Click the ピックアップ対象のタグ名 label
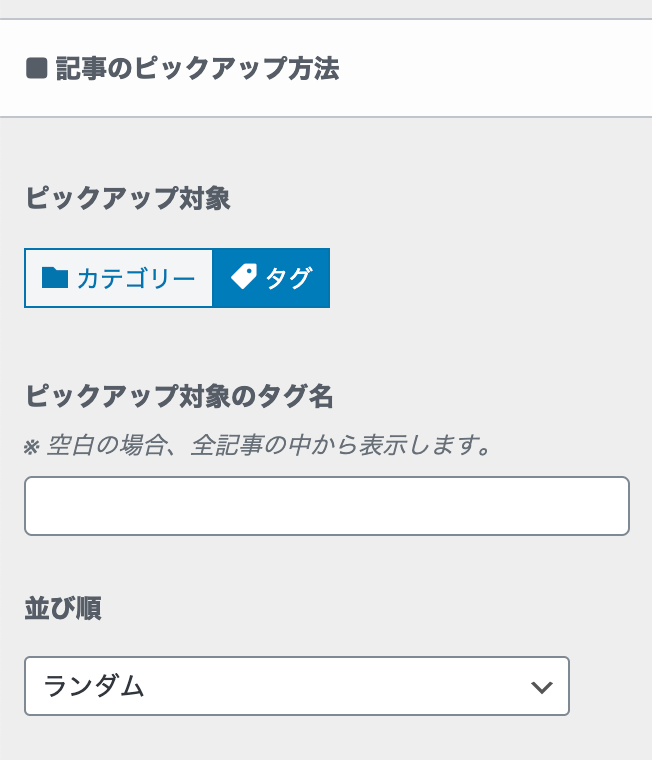Viewport: 652px width, 760px height. 179,396
